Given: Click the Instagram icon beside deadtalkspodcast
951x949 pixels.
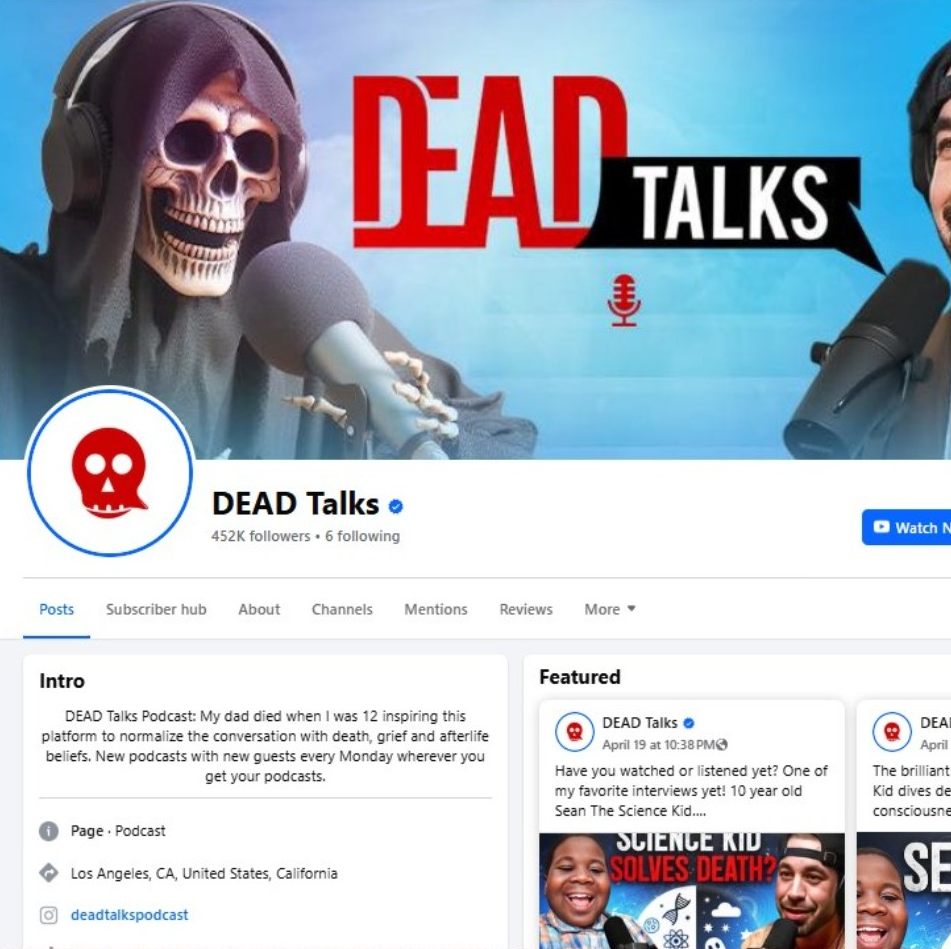Looking at the screenshot, I should 49,914.
